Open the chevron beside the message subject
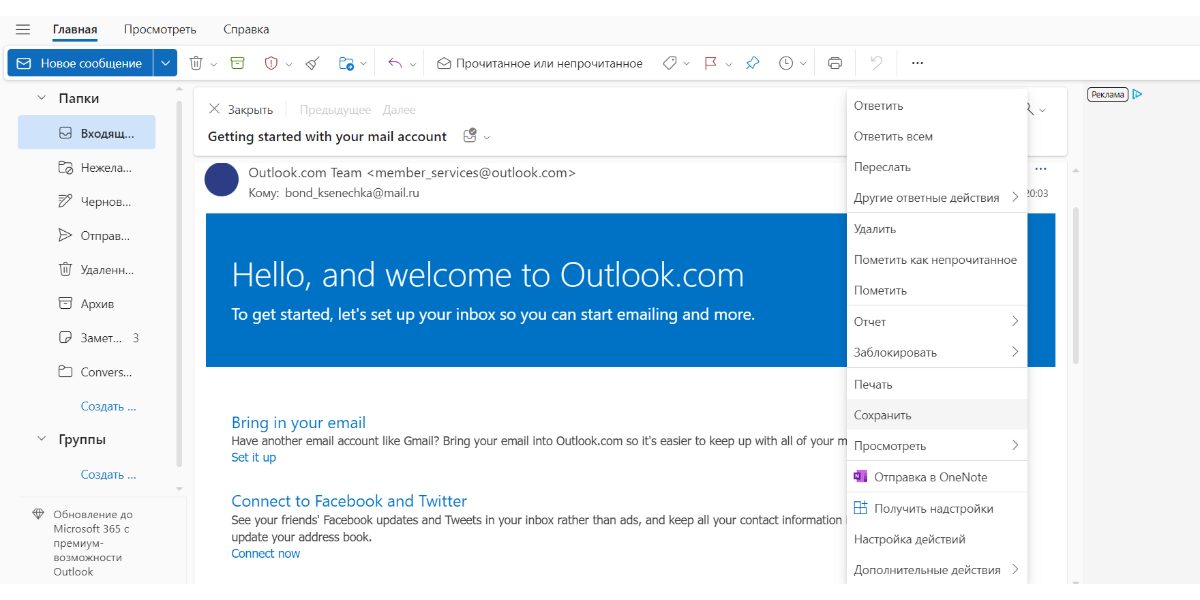This screenshot has width=1200, height=600. pyautogui.click(x=487, y=137)
